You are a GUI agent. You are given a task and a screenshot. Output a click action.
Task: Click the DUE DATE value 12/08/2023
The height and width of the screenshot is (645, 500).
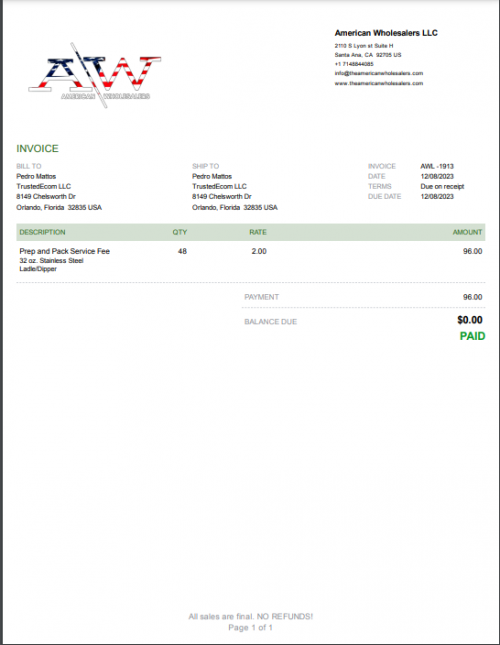click(x=437, y=197)
